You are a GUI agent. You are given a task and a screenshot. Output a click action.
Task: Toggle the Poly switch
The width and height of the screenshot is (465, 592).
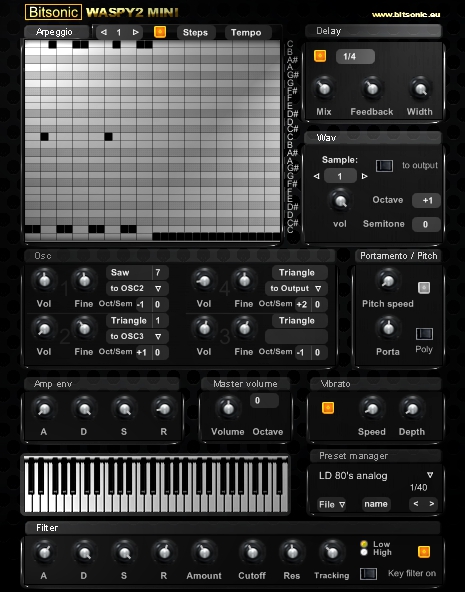point(424,334)
